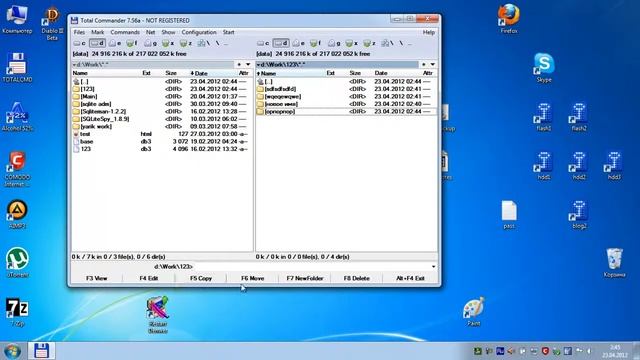Click the F6 Move button

[x=253, y=278]
